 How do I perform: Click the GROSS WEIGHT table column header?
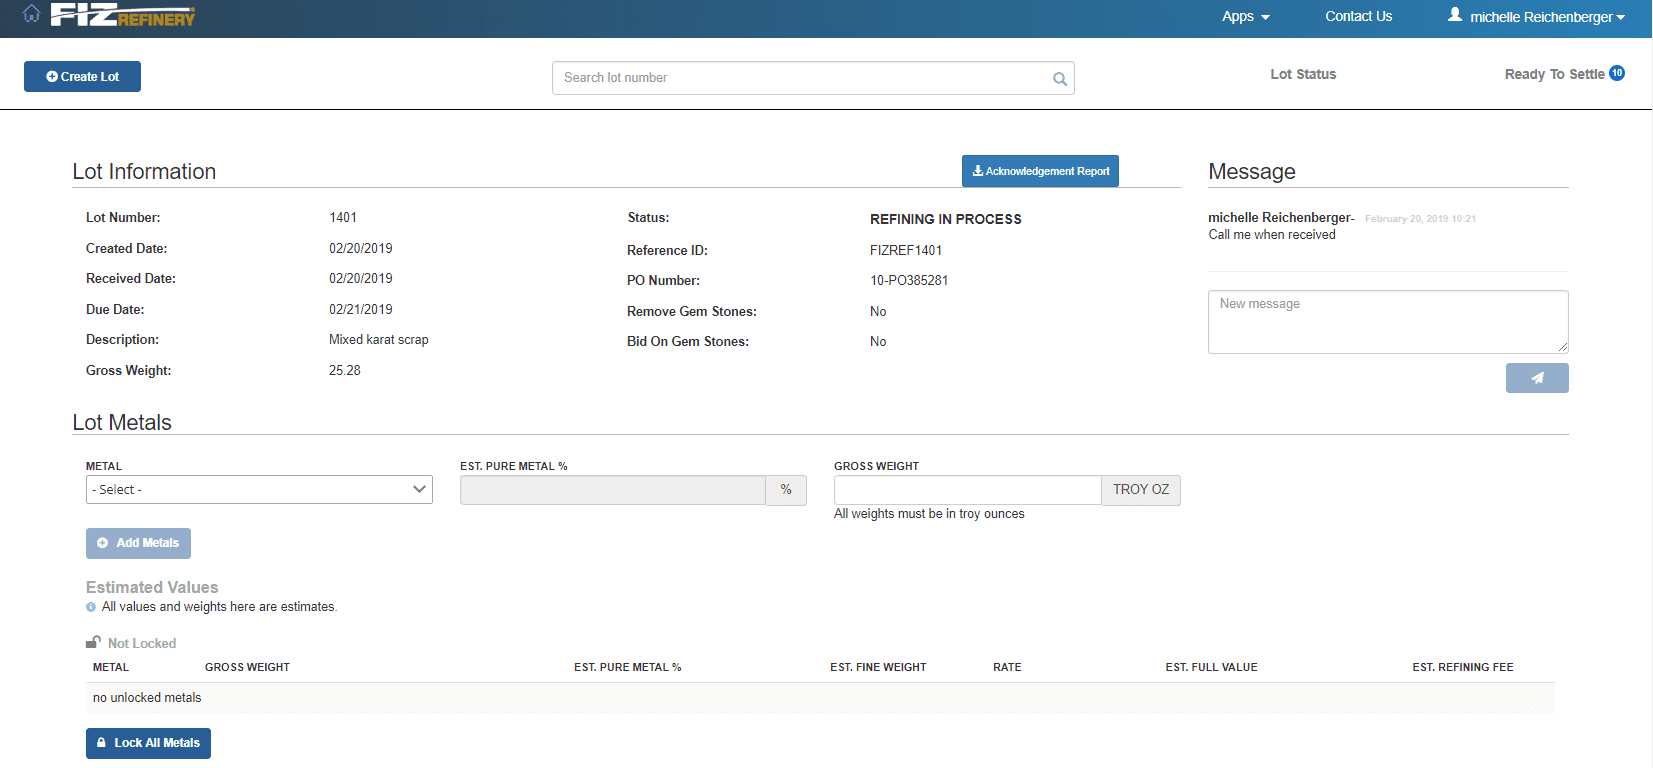pos(247,667)
